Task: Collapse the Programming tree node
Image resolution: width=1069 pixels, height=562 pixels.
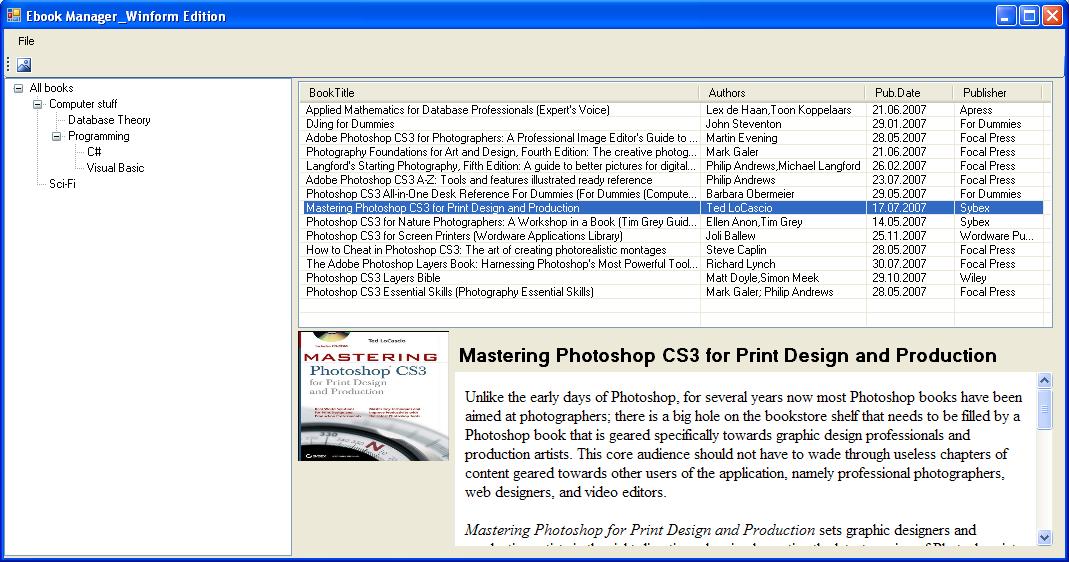Action: tap(57, 136)
